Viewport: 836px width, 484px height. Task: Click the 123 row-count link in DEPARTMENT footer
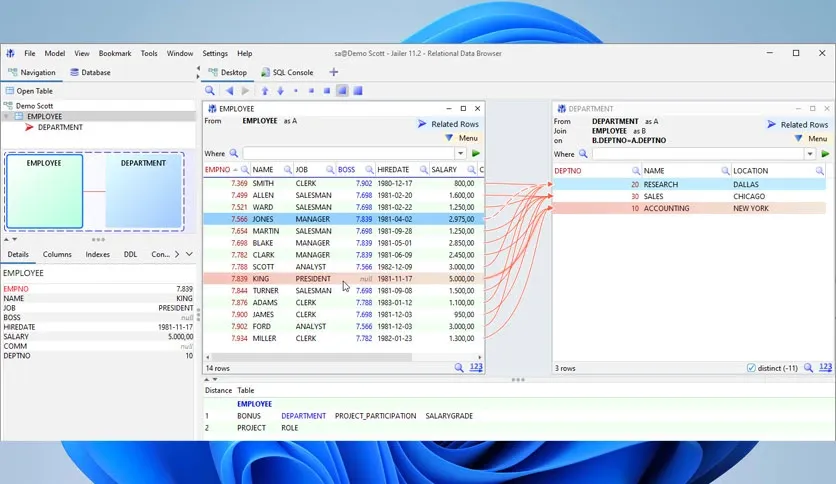825,367
